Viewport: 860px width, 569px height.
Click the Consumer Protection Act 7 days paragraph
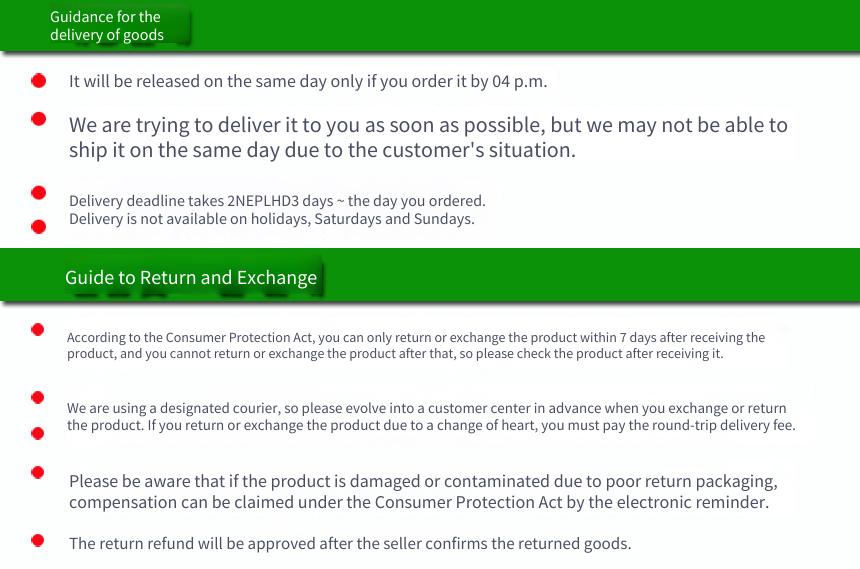(x=416, y=345)
